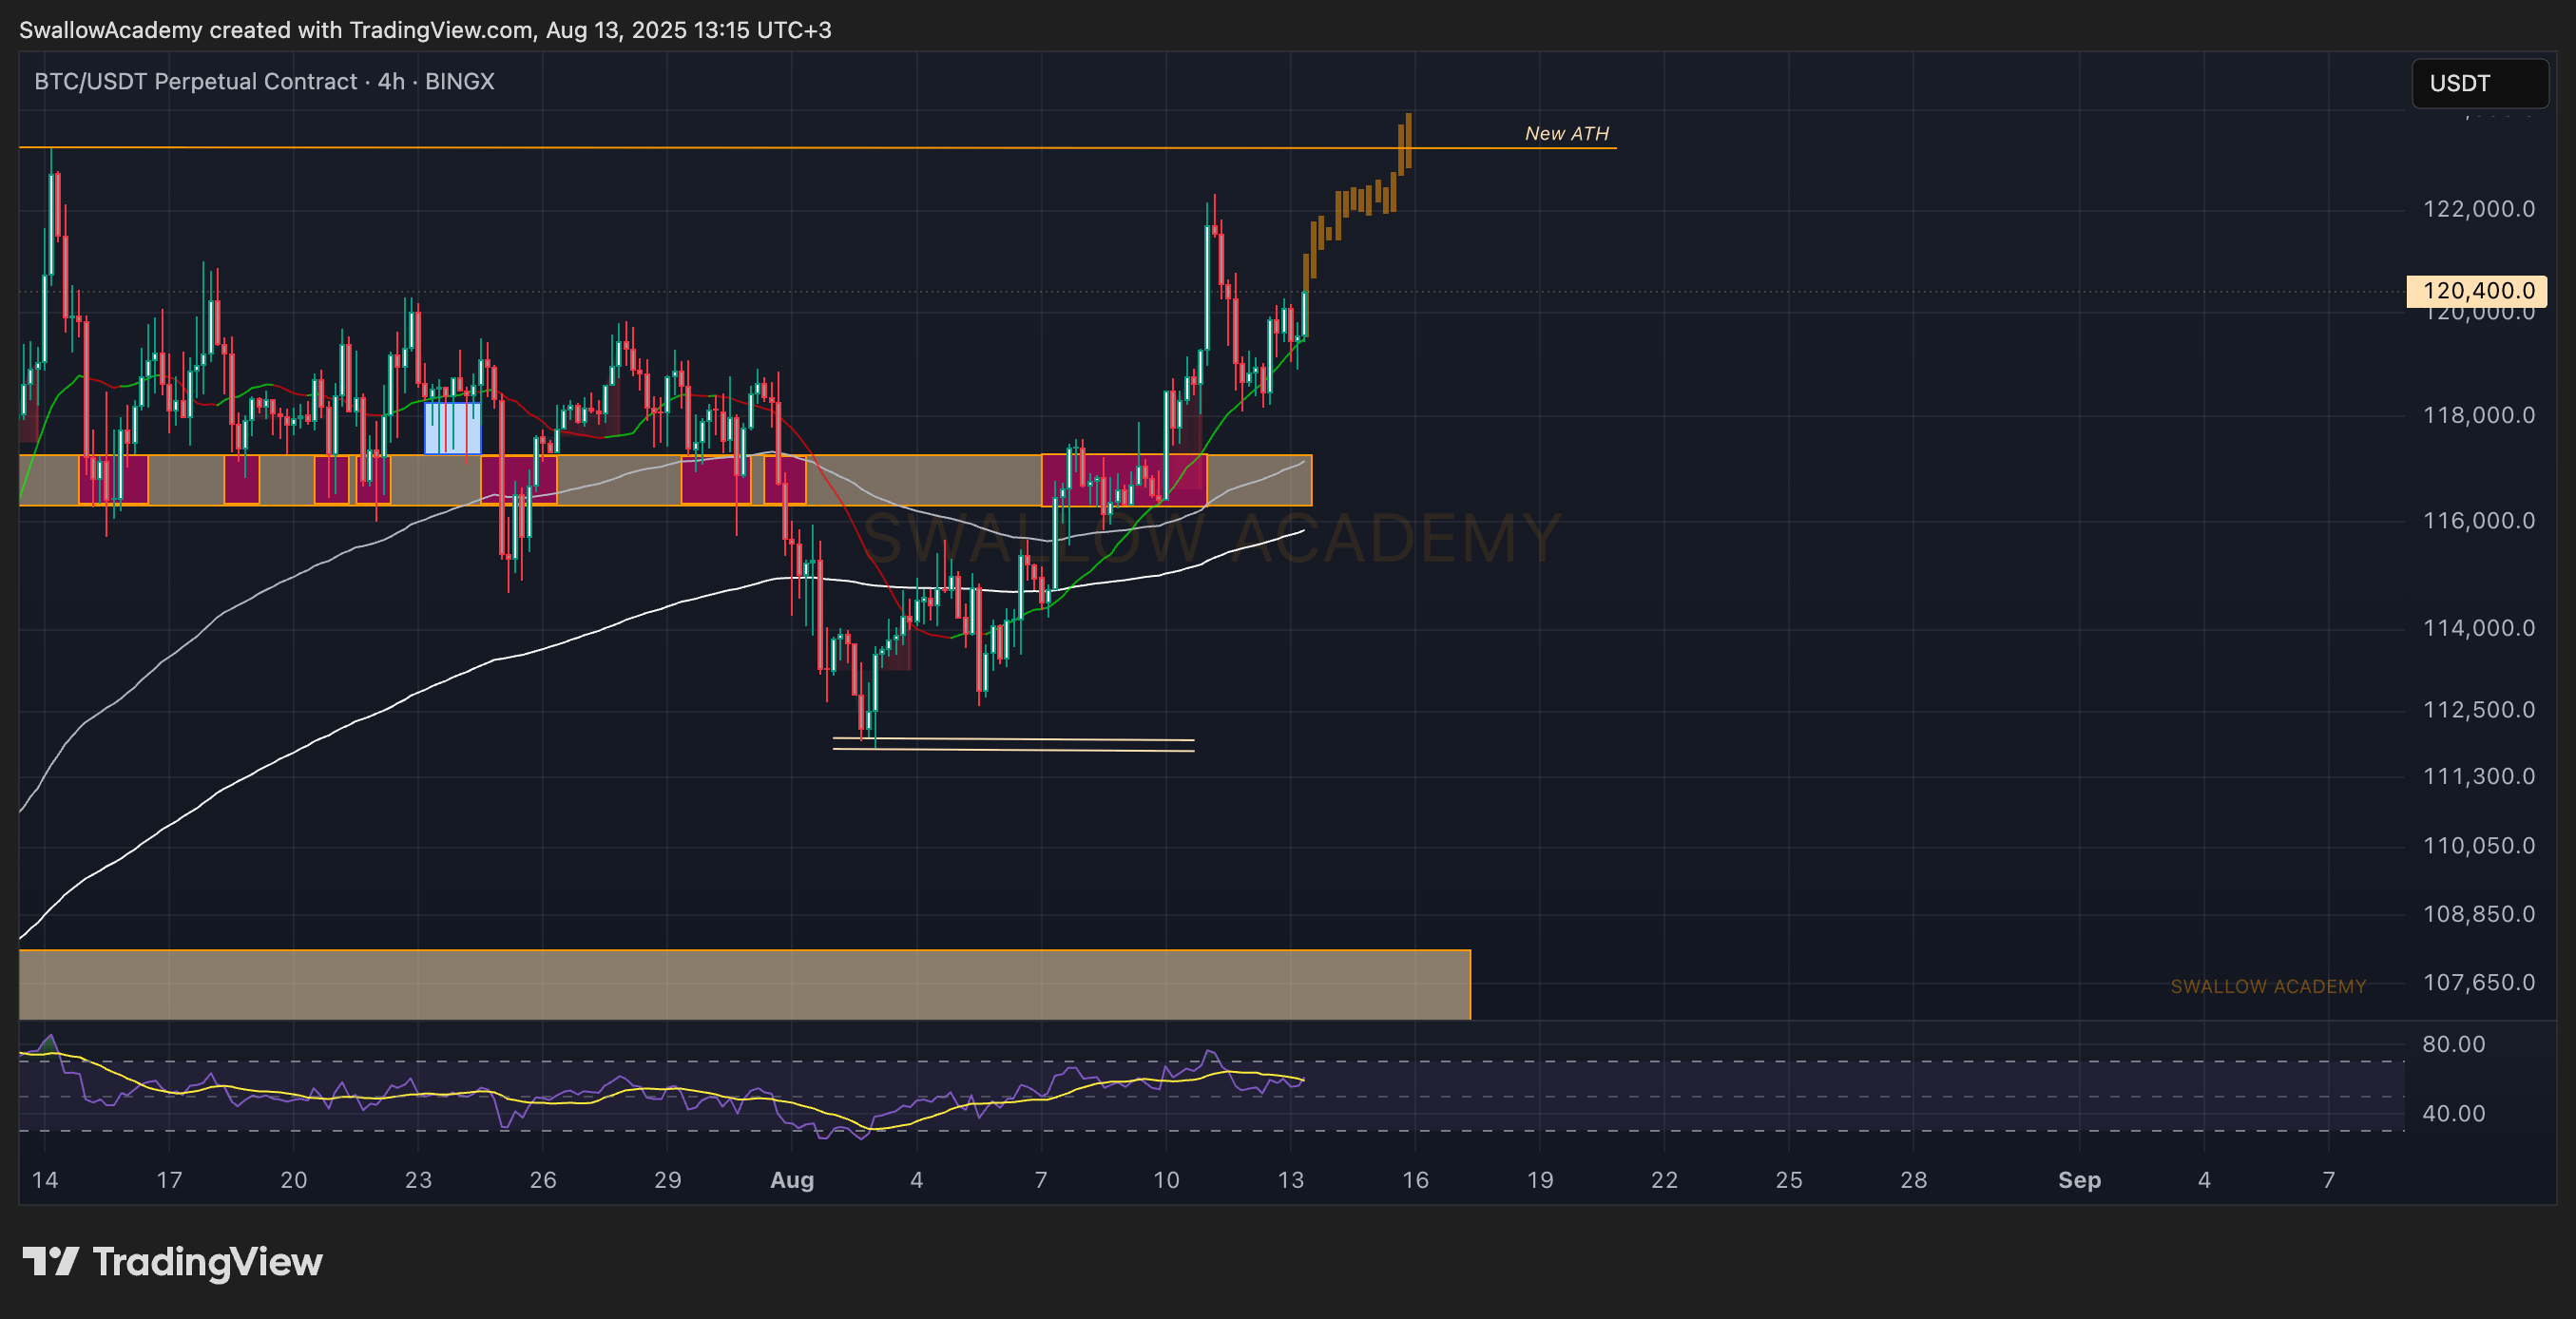Click the 10 date axis label
The image size is (2576, 1319).
tap(1166, 1180)
